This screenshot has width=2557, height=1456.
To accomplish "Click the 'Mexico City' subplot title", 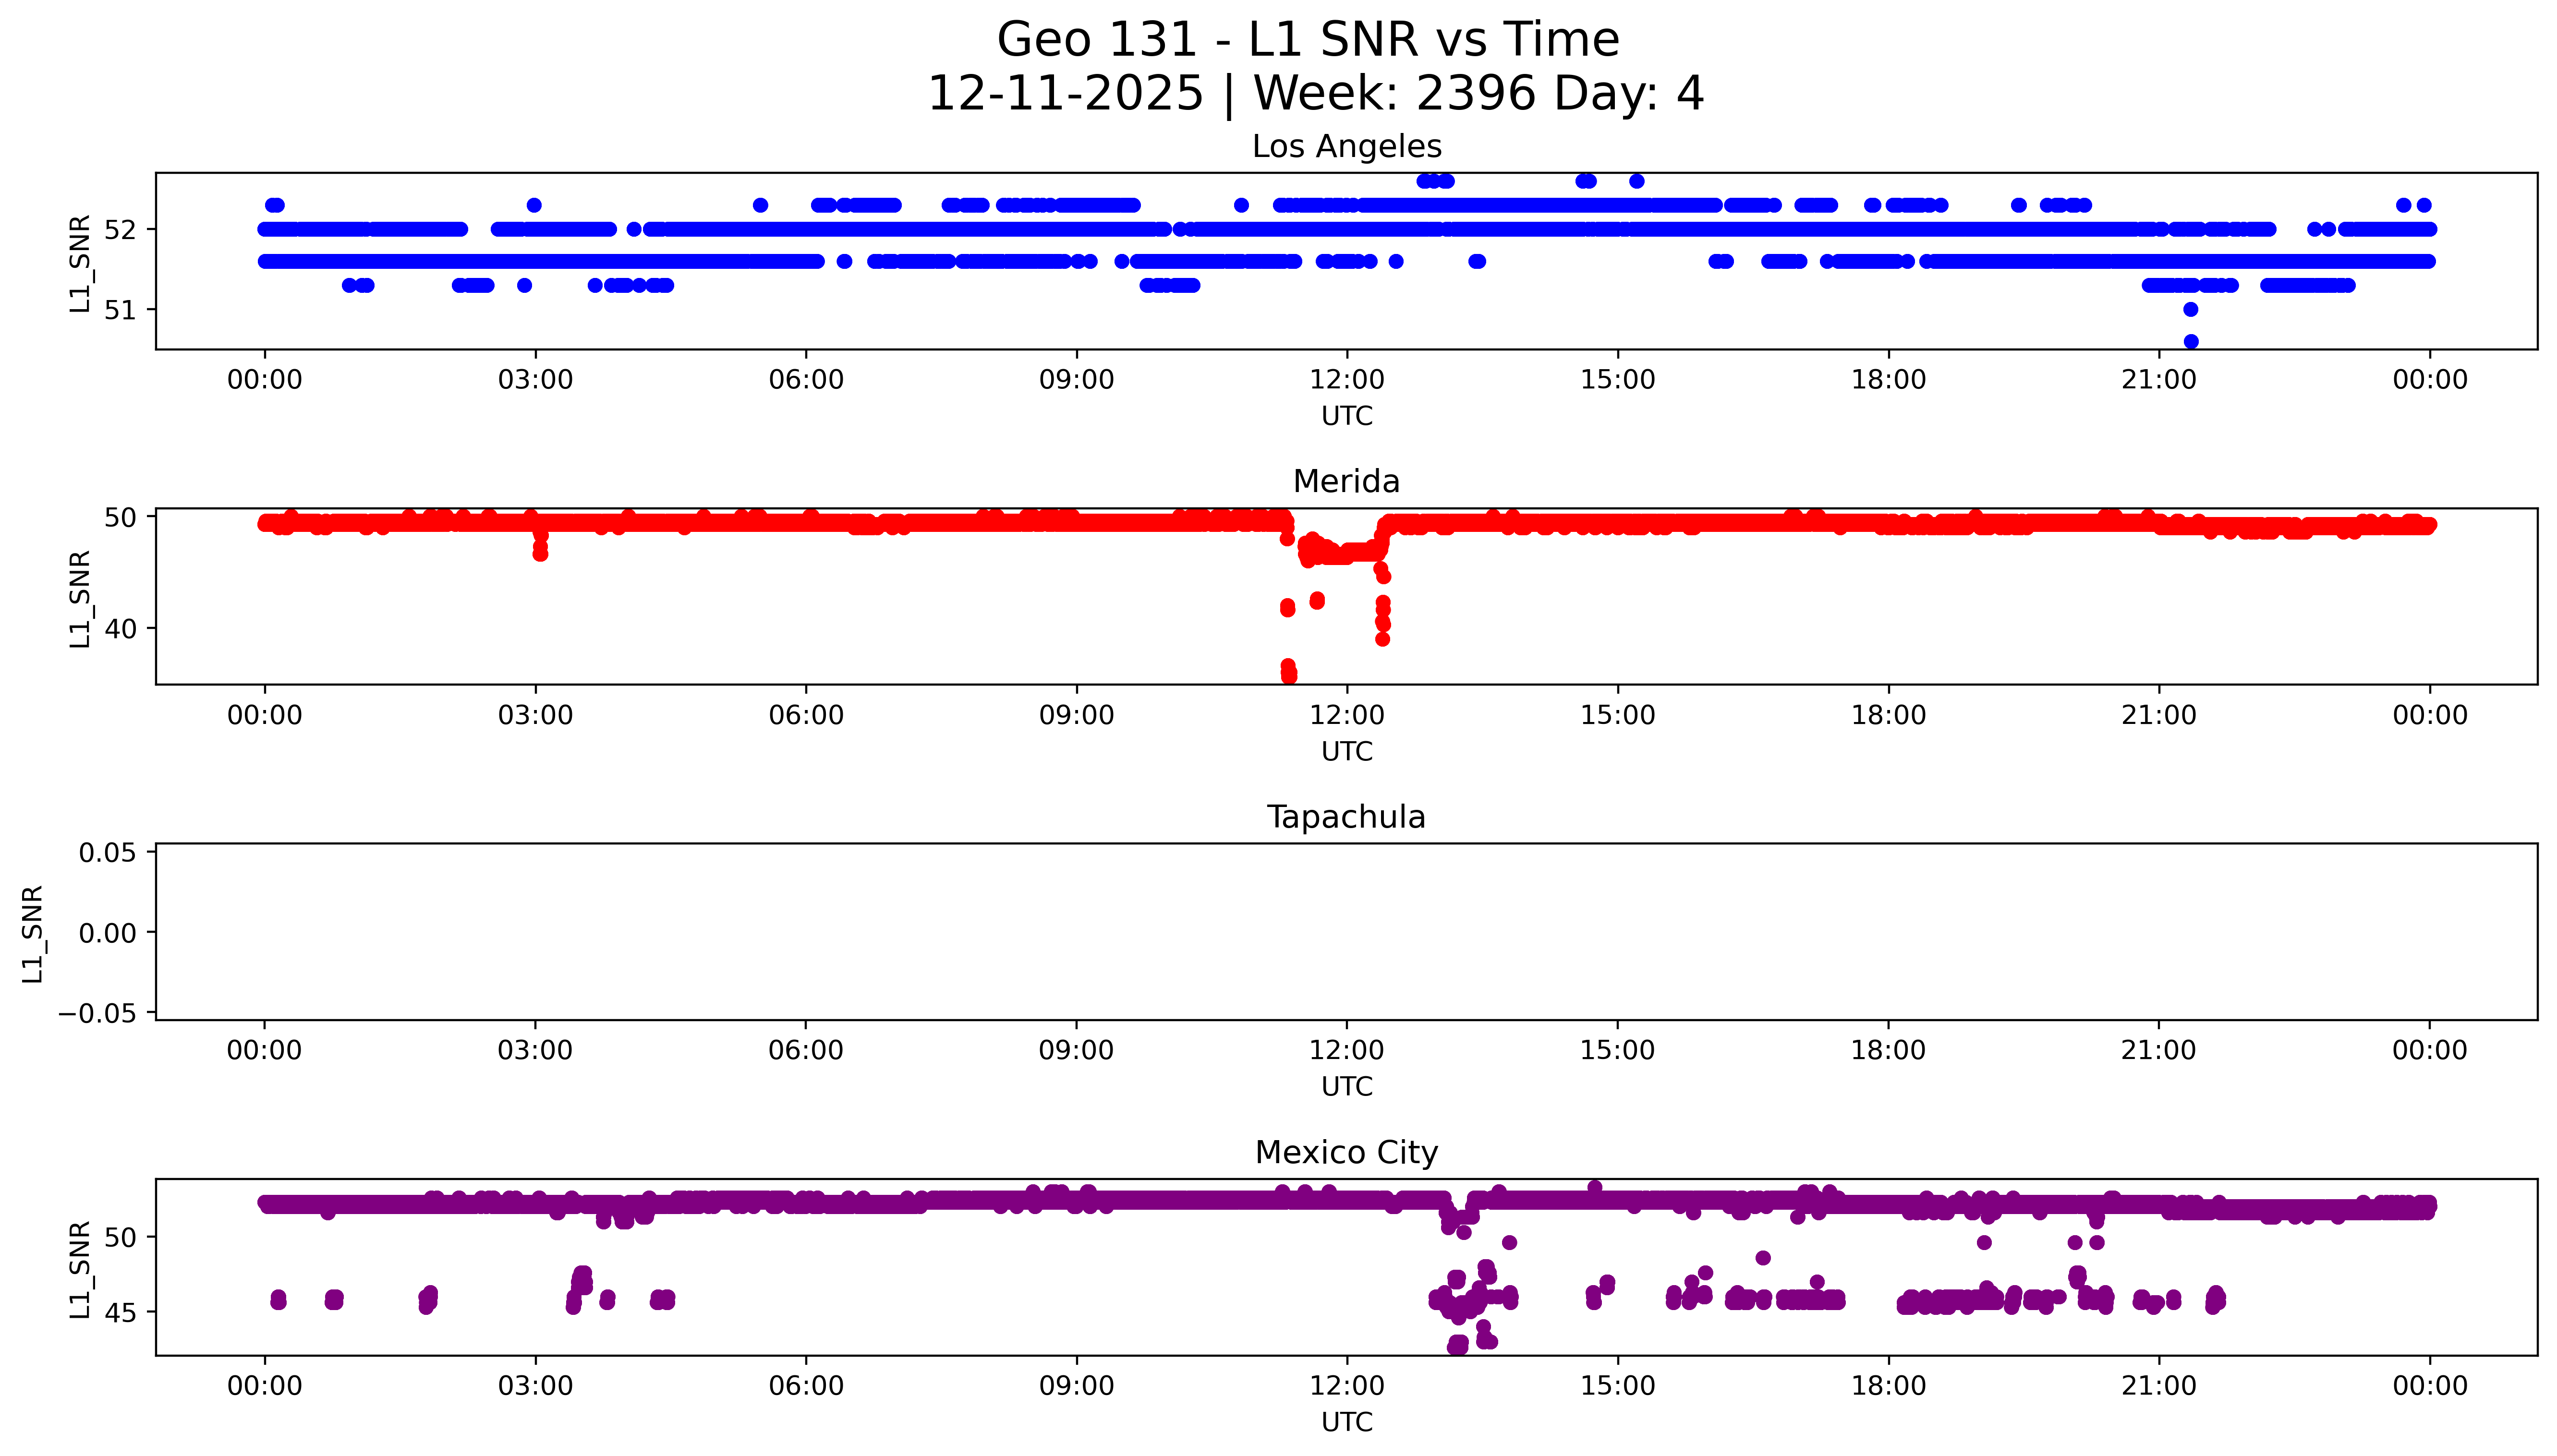I will (x=1346, y=1152).
